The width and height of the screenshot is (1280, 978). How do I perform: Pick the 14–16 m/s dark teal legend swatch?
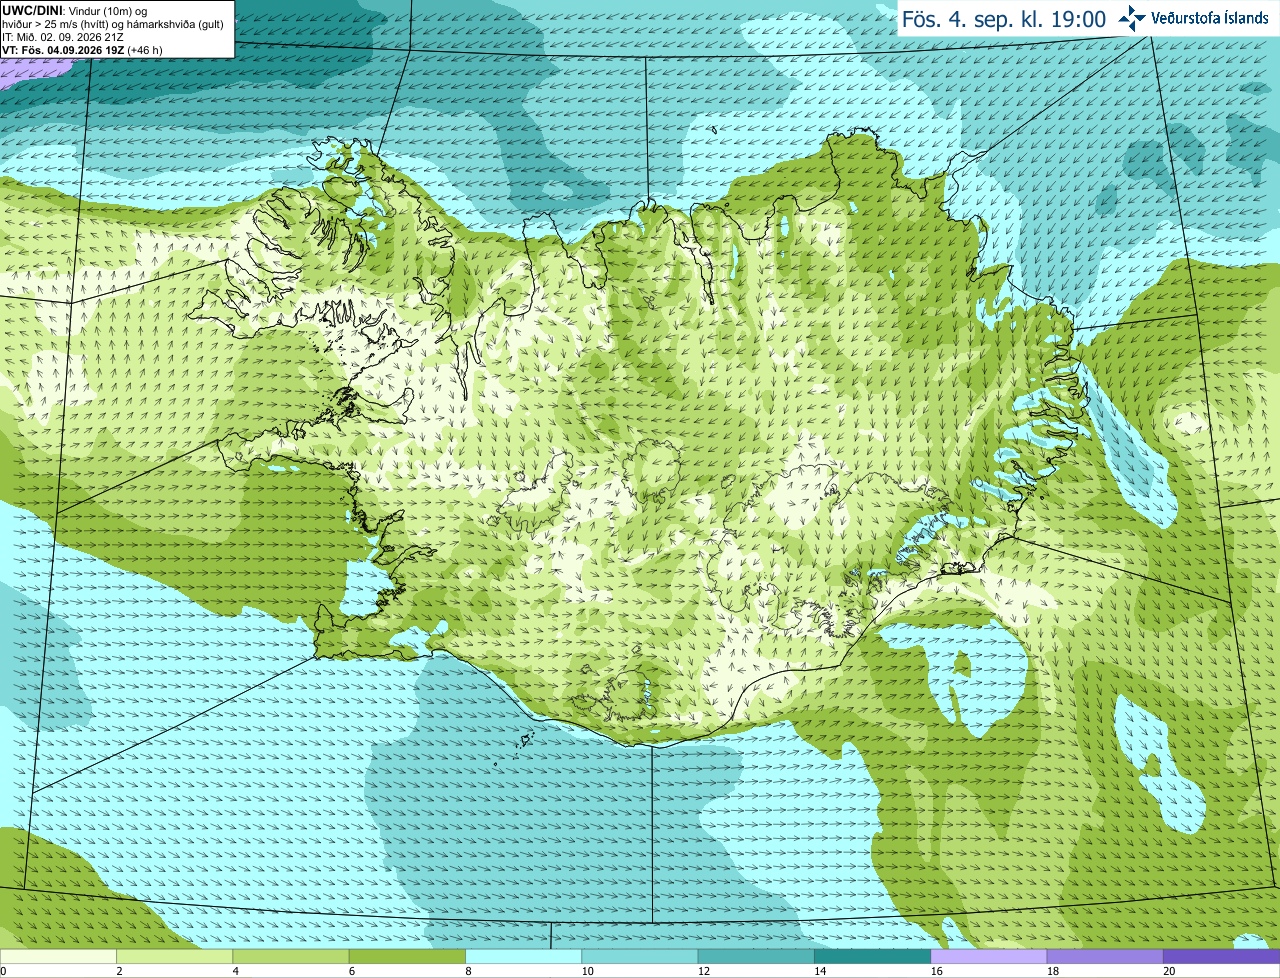click(872, 956)
